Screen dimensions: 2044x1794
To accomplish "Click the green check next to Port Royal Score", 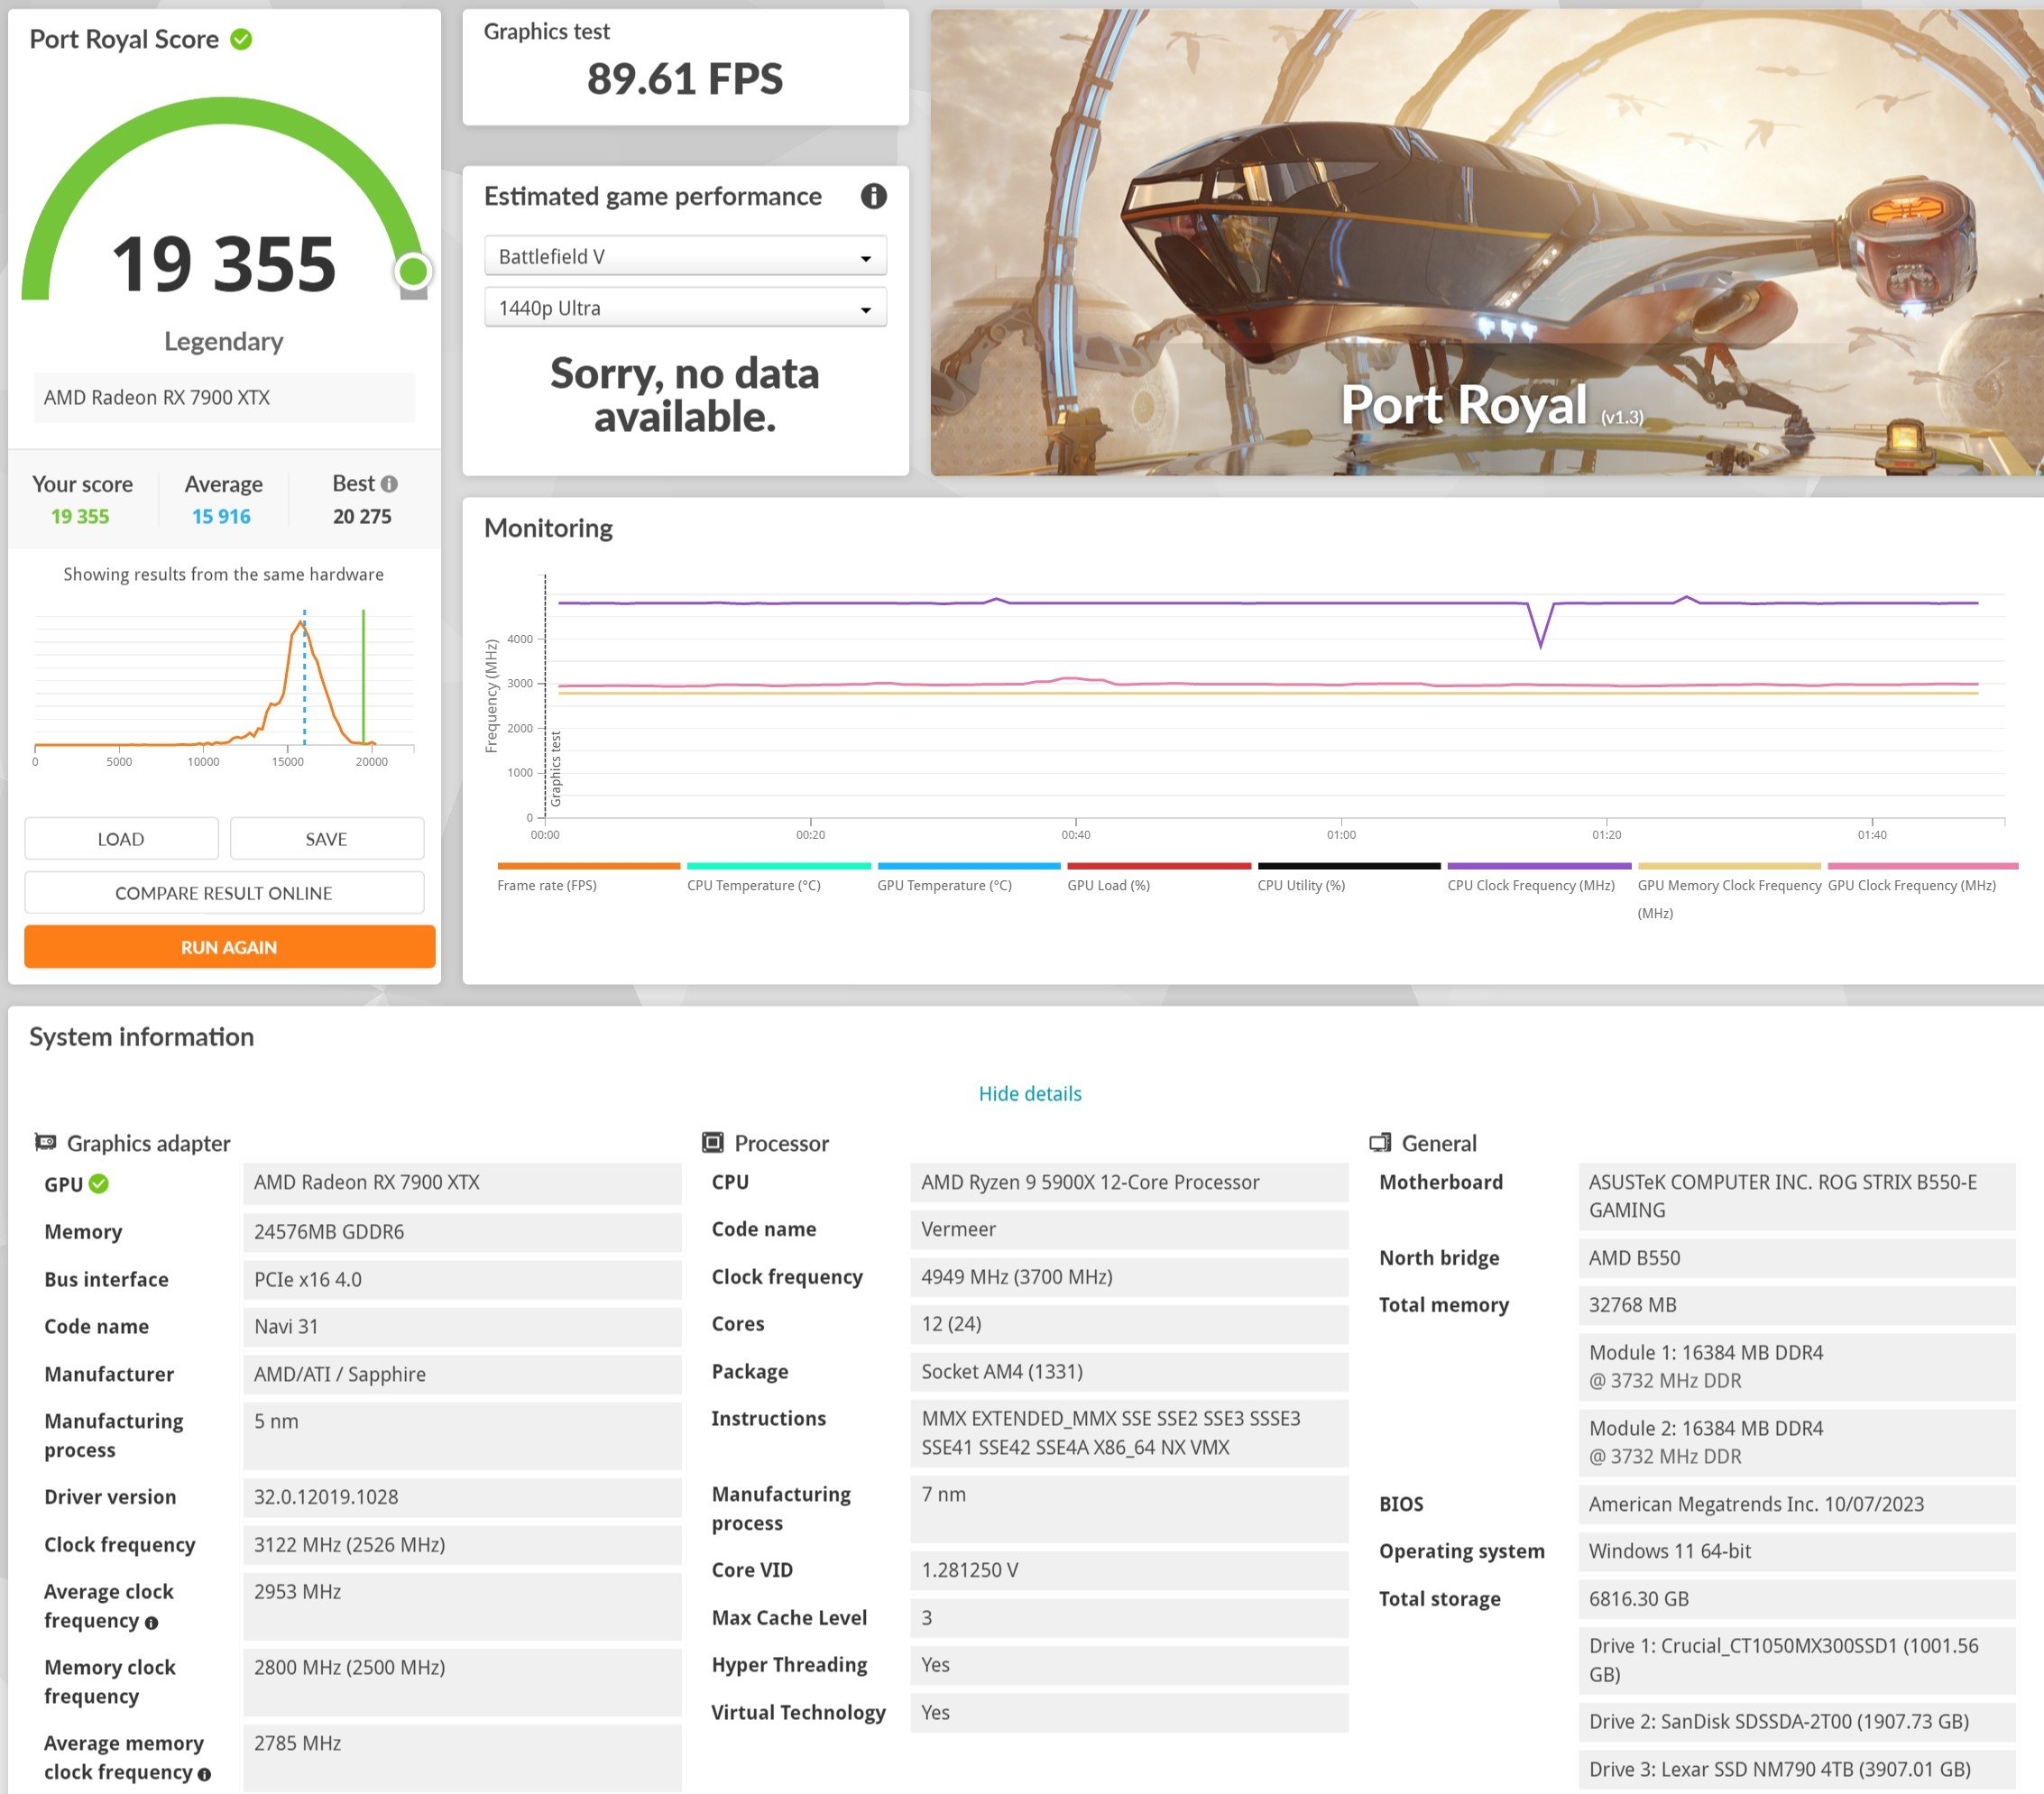I will (241, 39).
